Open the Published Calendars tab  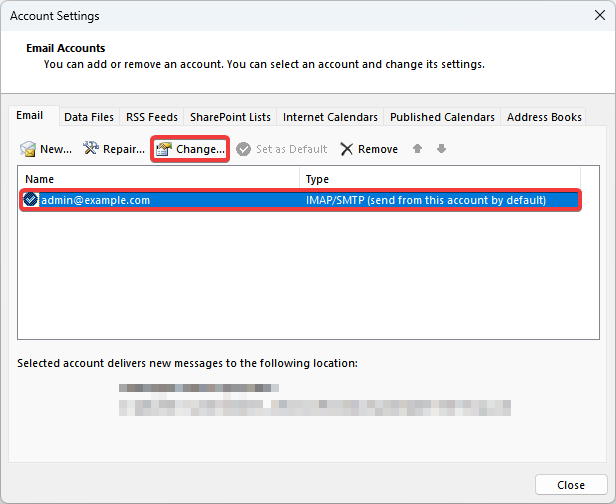click(x=442, y=117)
